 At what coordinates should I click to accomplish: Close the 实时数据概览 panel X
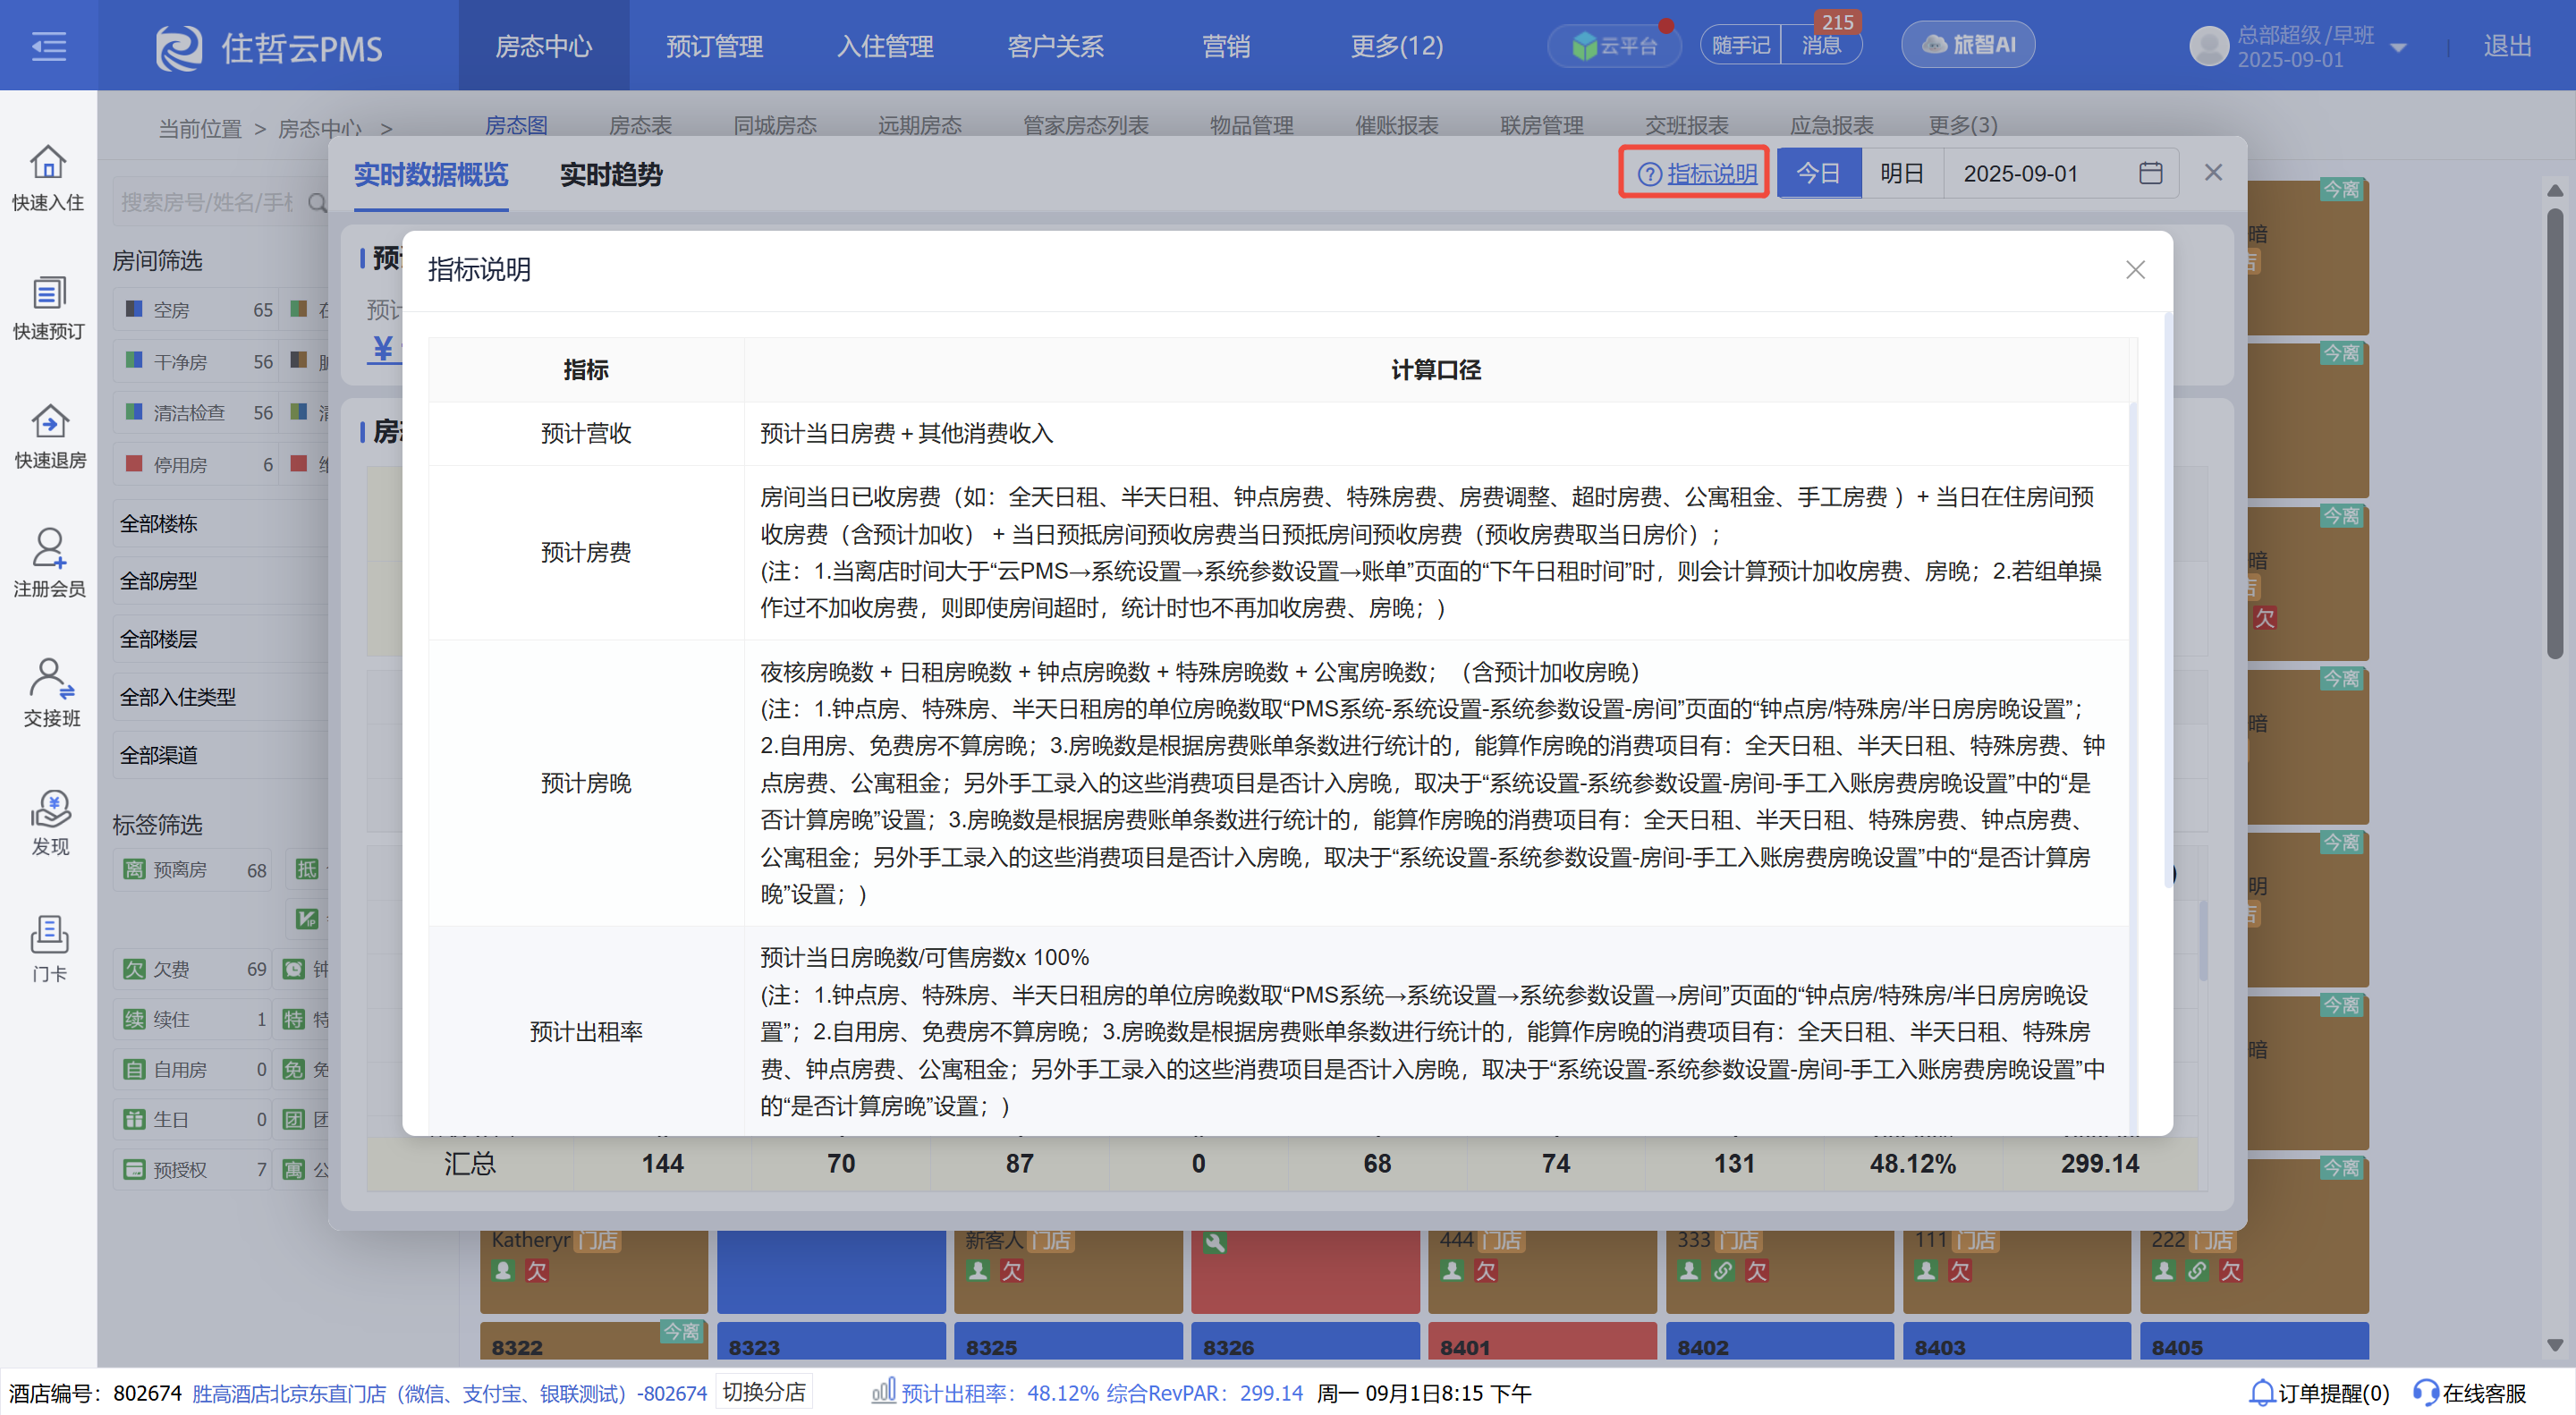[2213, 173]
